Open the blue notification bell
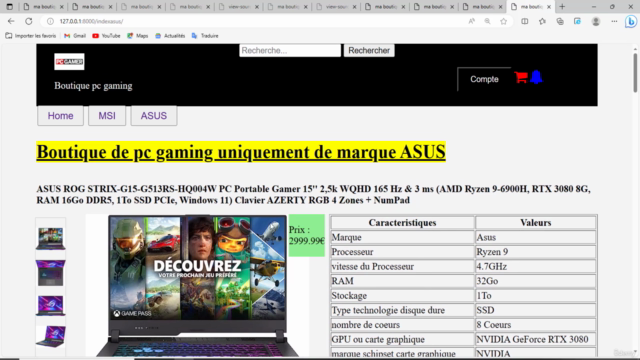Viewport: 640px width, 360px height. click(x=536, y=77)
